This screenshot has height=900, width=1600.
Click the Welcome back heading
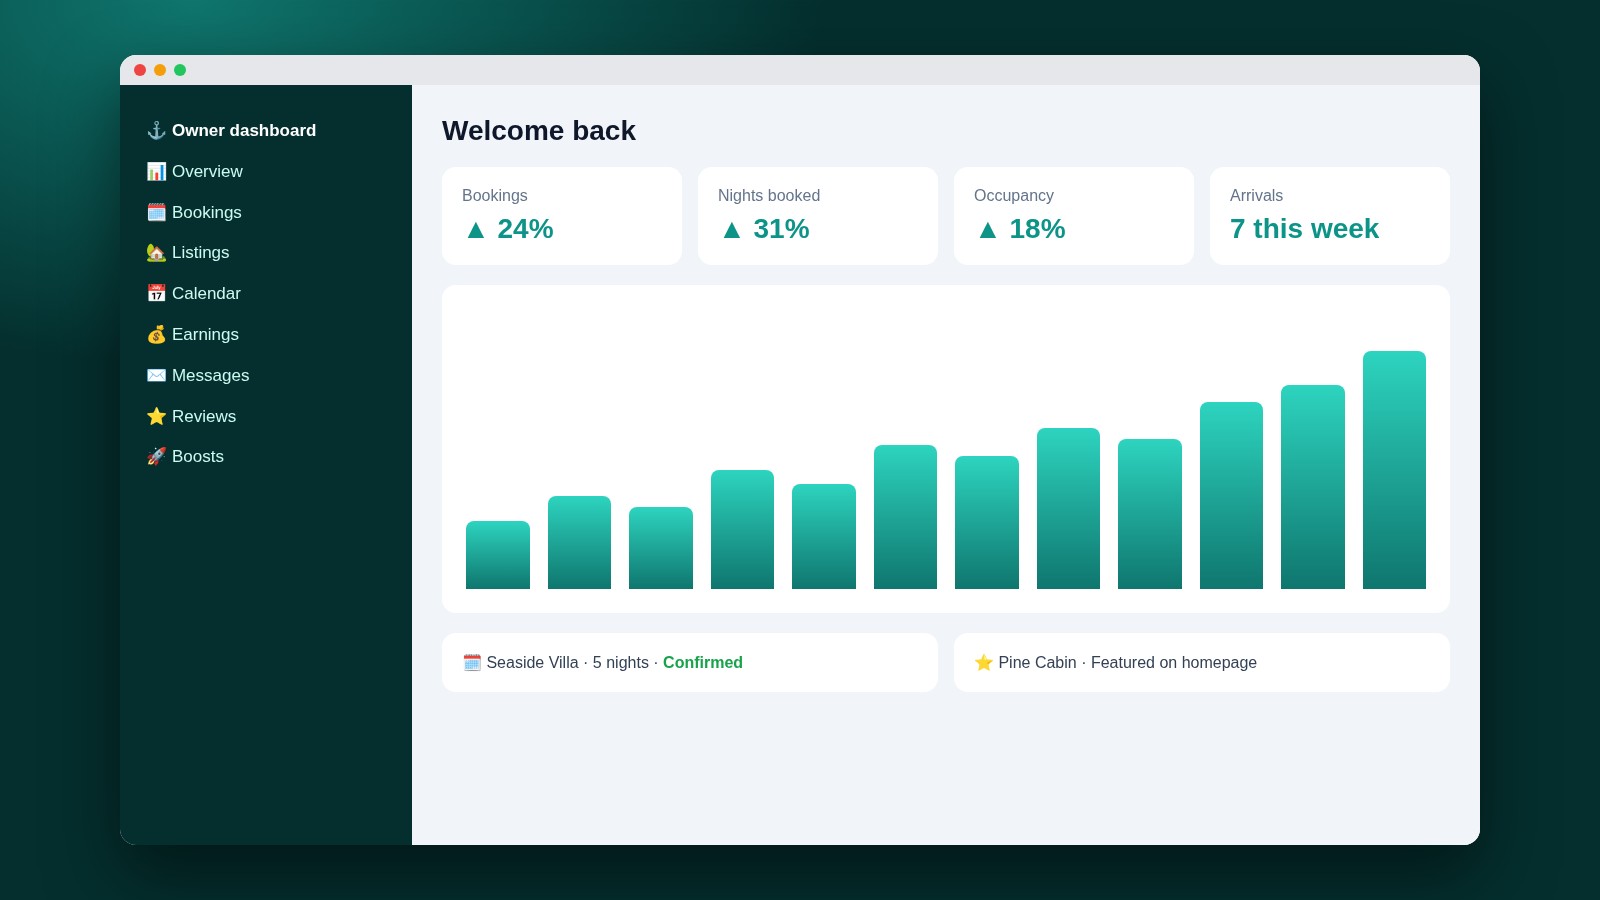[539, 131]
